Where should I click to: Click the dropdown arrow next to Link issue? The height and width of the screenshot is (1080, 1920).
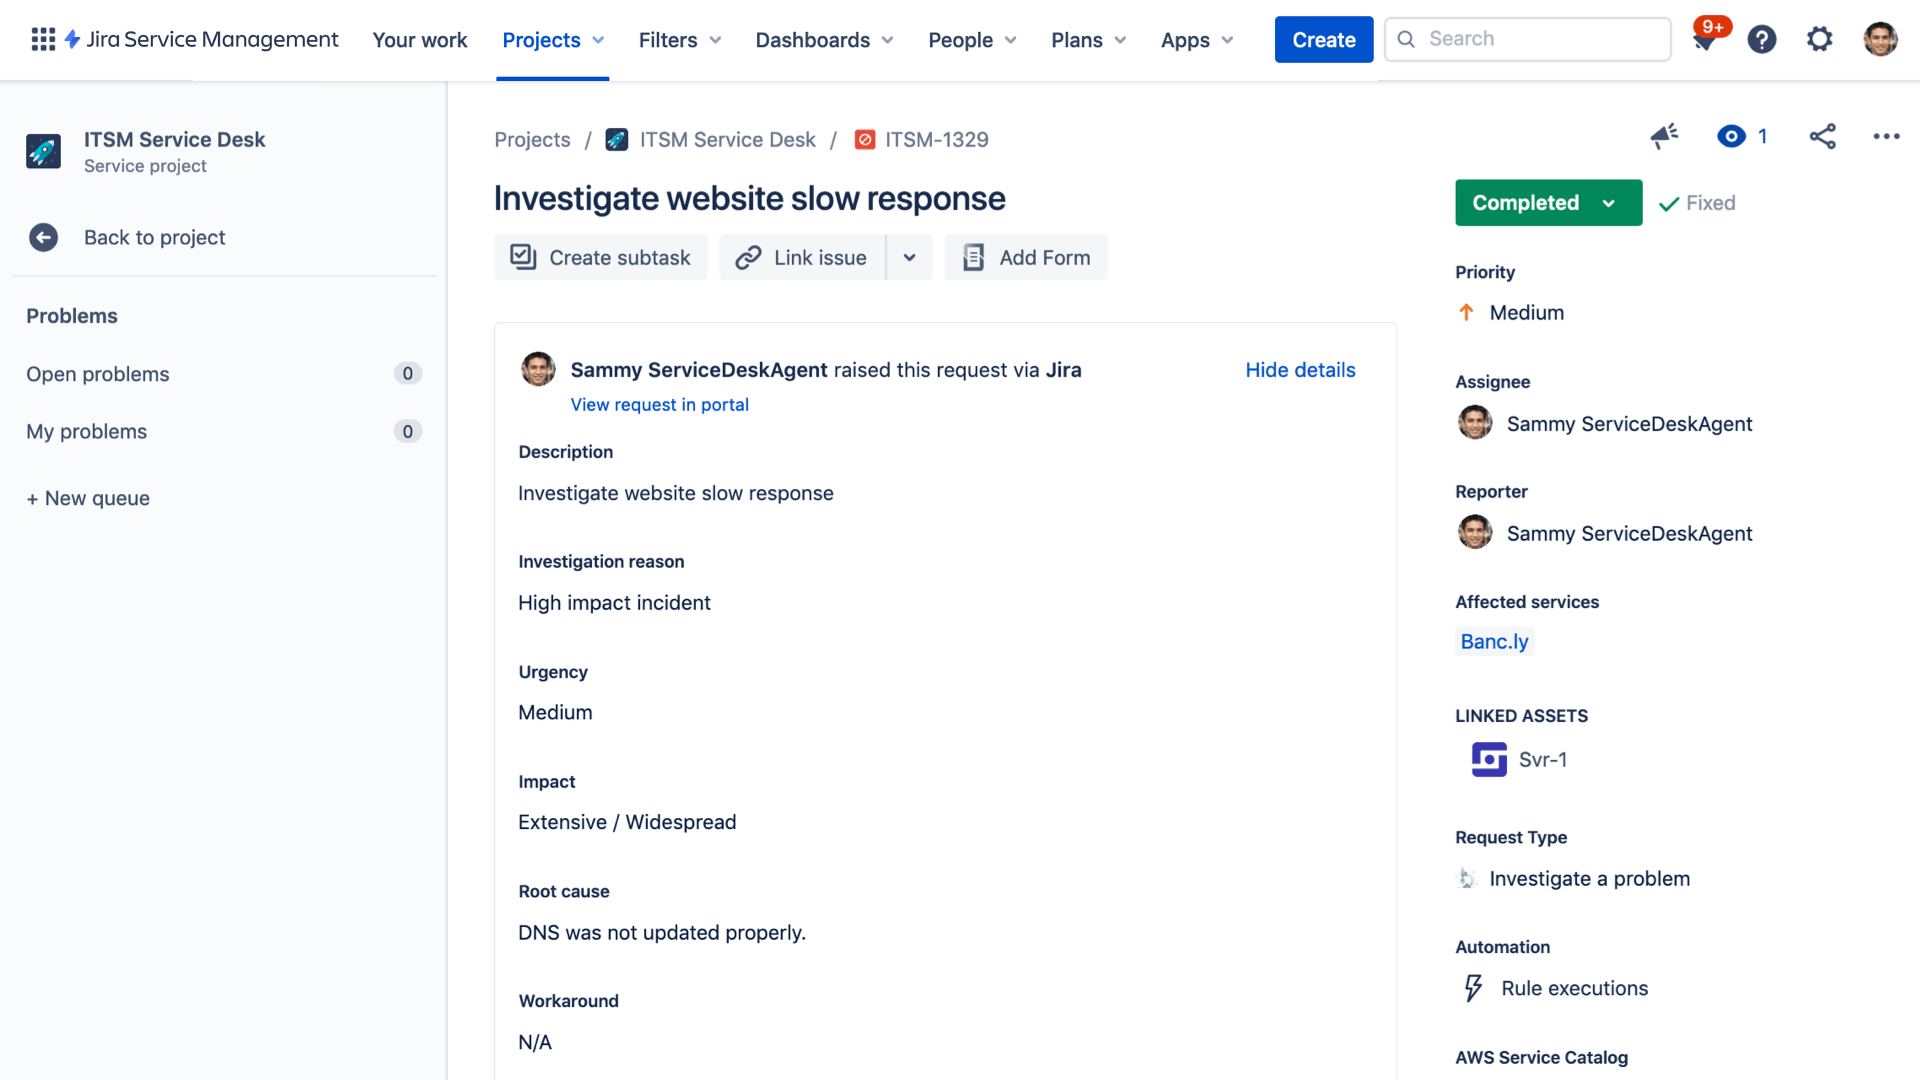click(x=911, y=257)
